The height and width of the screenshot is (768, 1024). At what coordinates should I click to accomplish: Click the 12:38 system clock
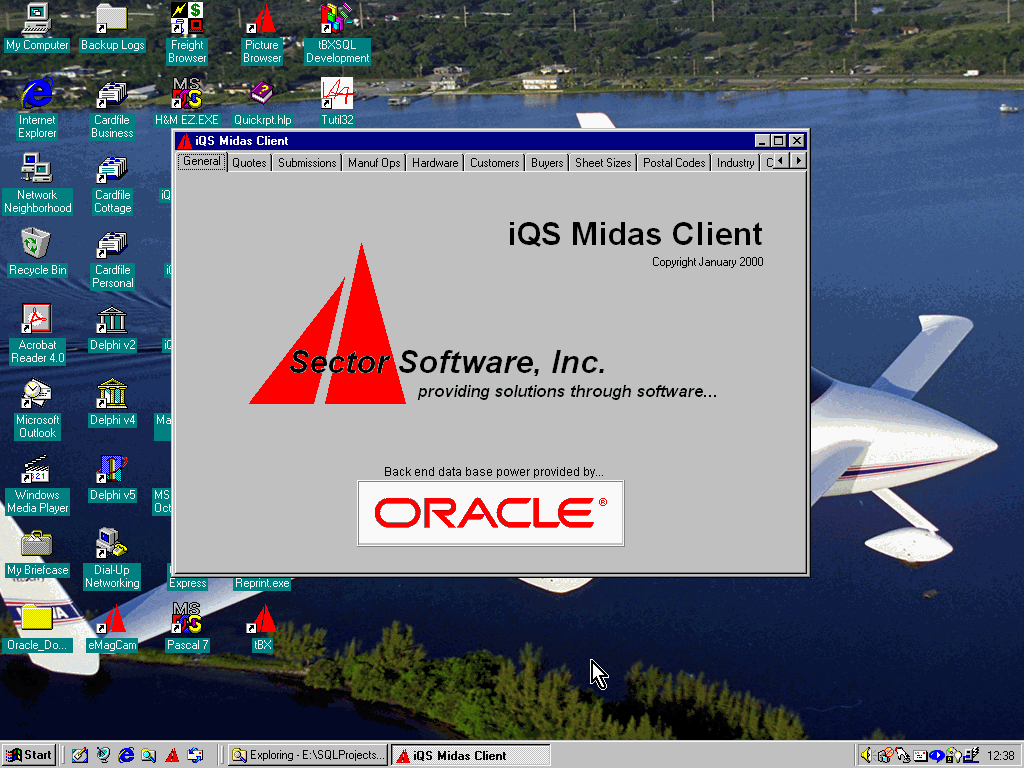(x=1000, y=756)
